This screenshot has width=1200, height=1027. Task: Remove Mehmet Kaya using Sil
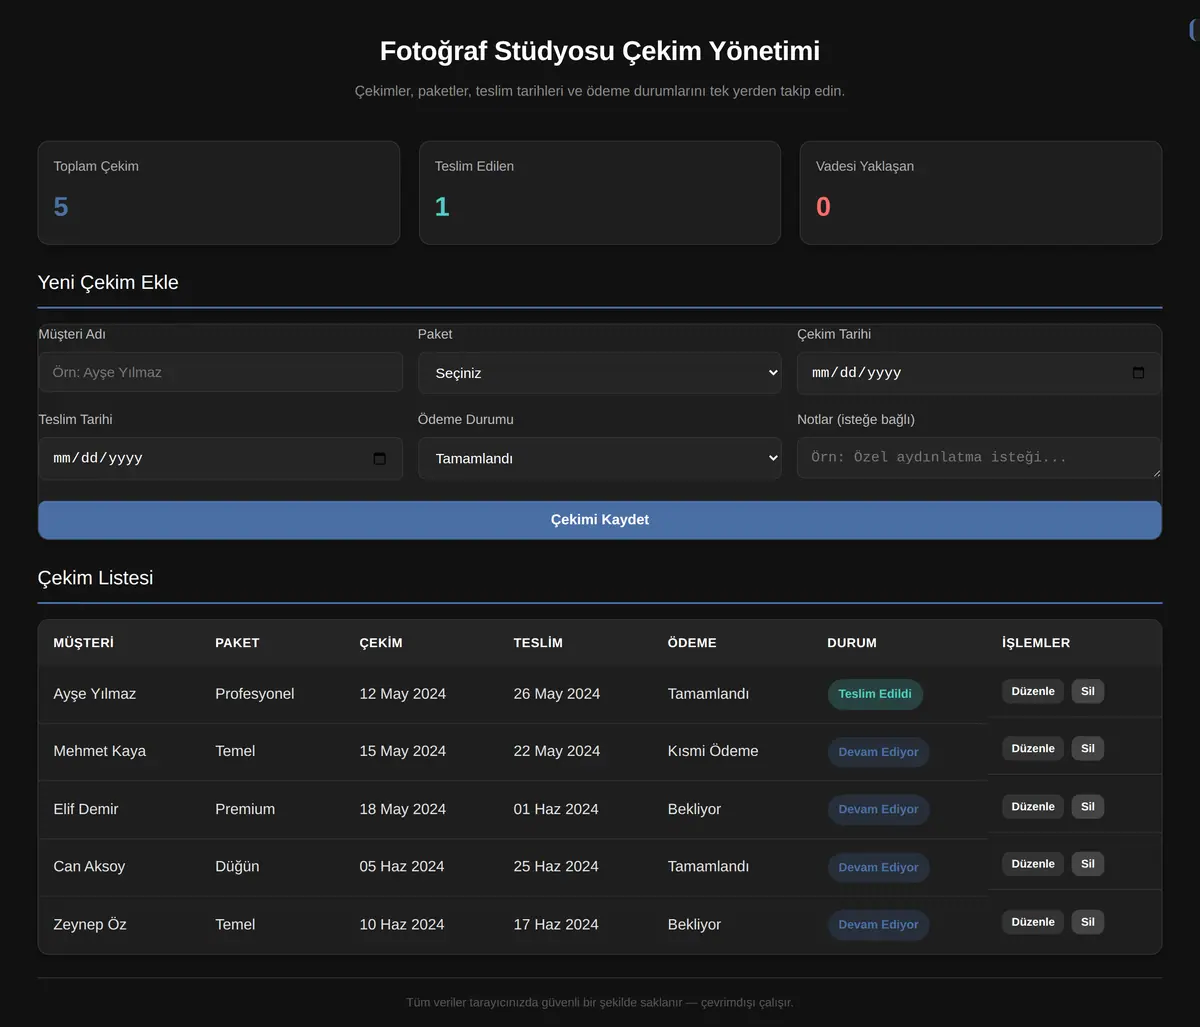[x=1088, y=749]
